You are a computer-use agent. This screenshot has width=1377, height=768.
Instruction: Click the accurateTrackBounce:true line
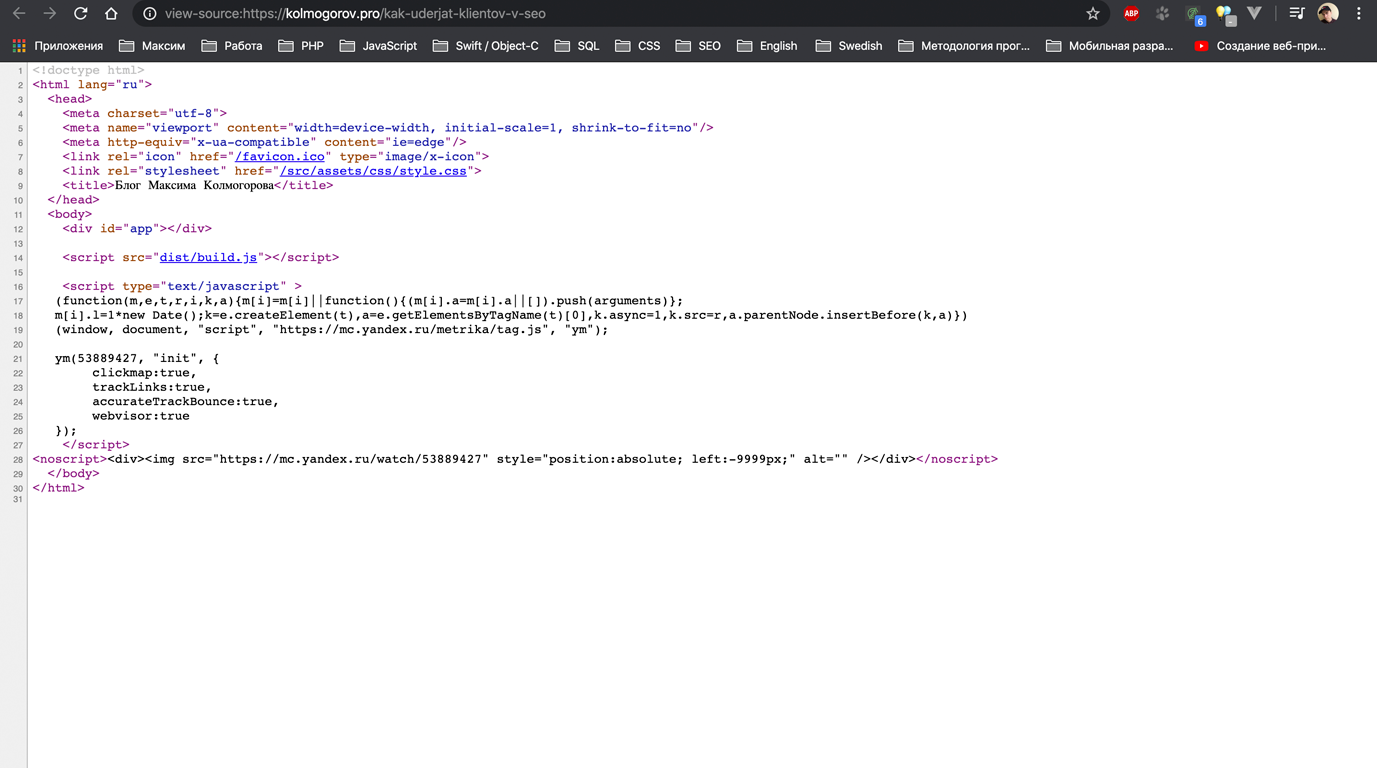185,402
